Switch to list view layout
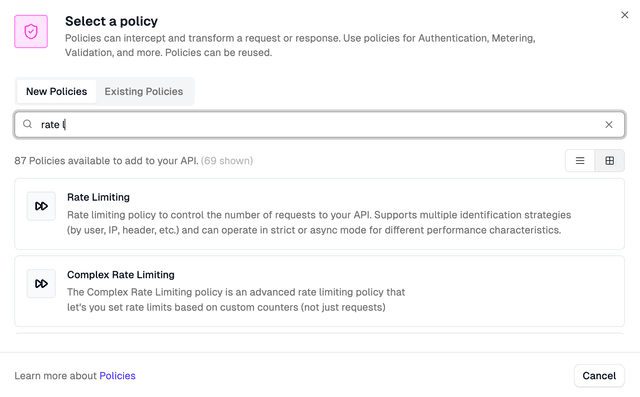The width and height of the screenshot is (640, 397). click(580, 161)
